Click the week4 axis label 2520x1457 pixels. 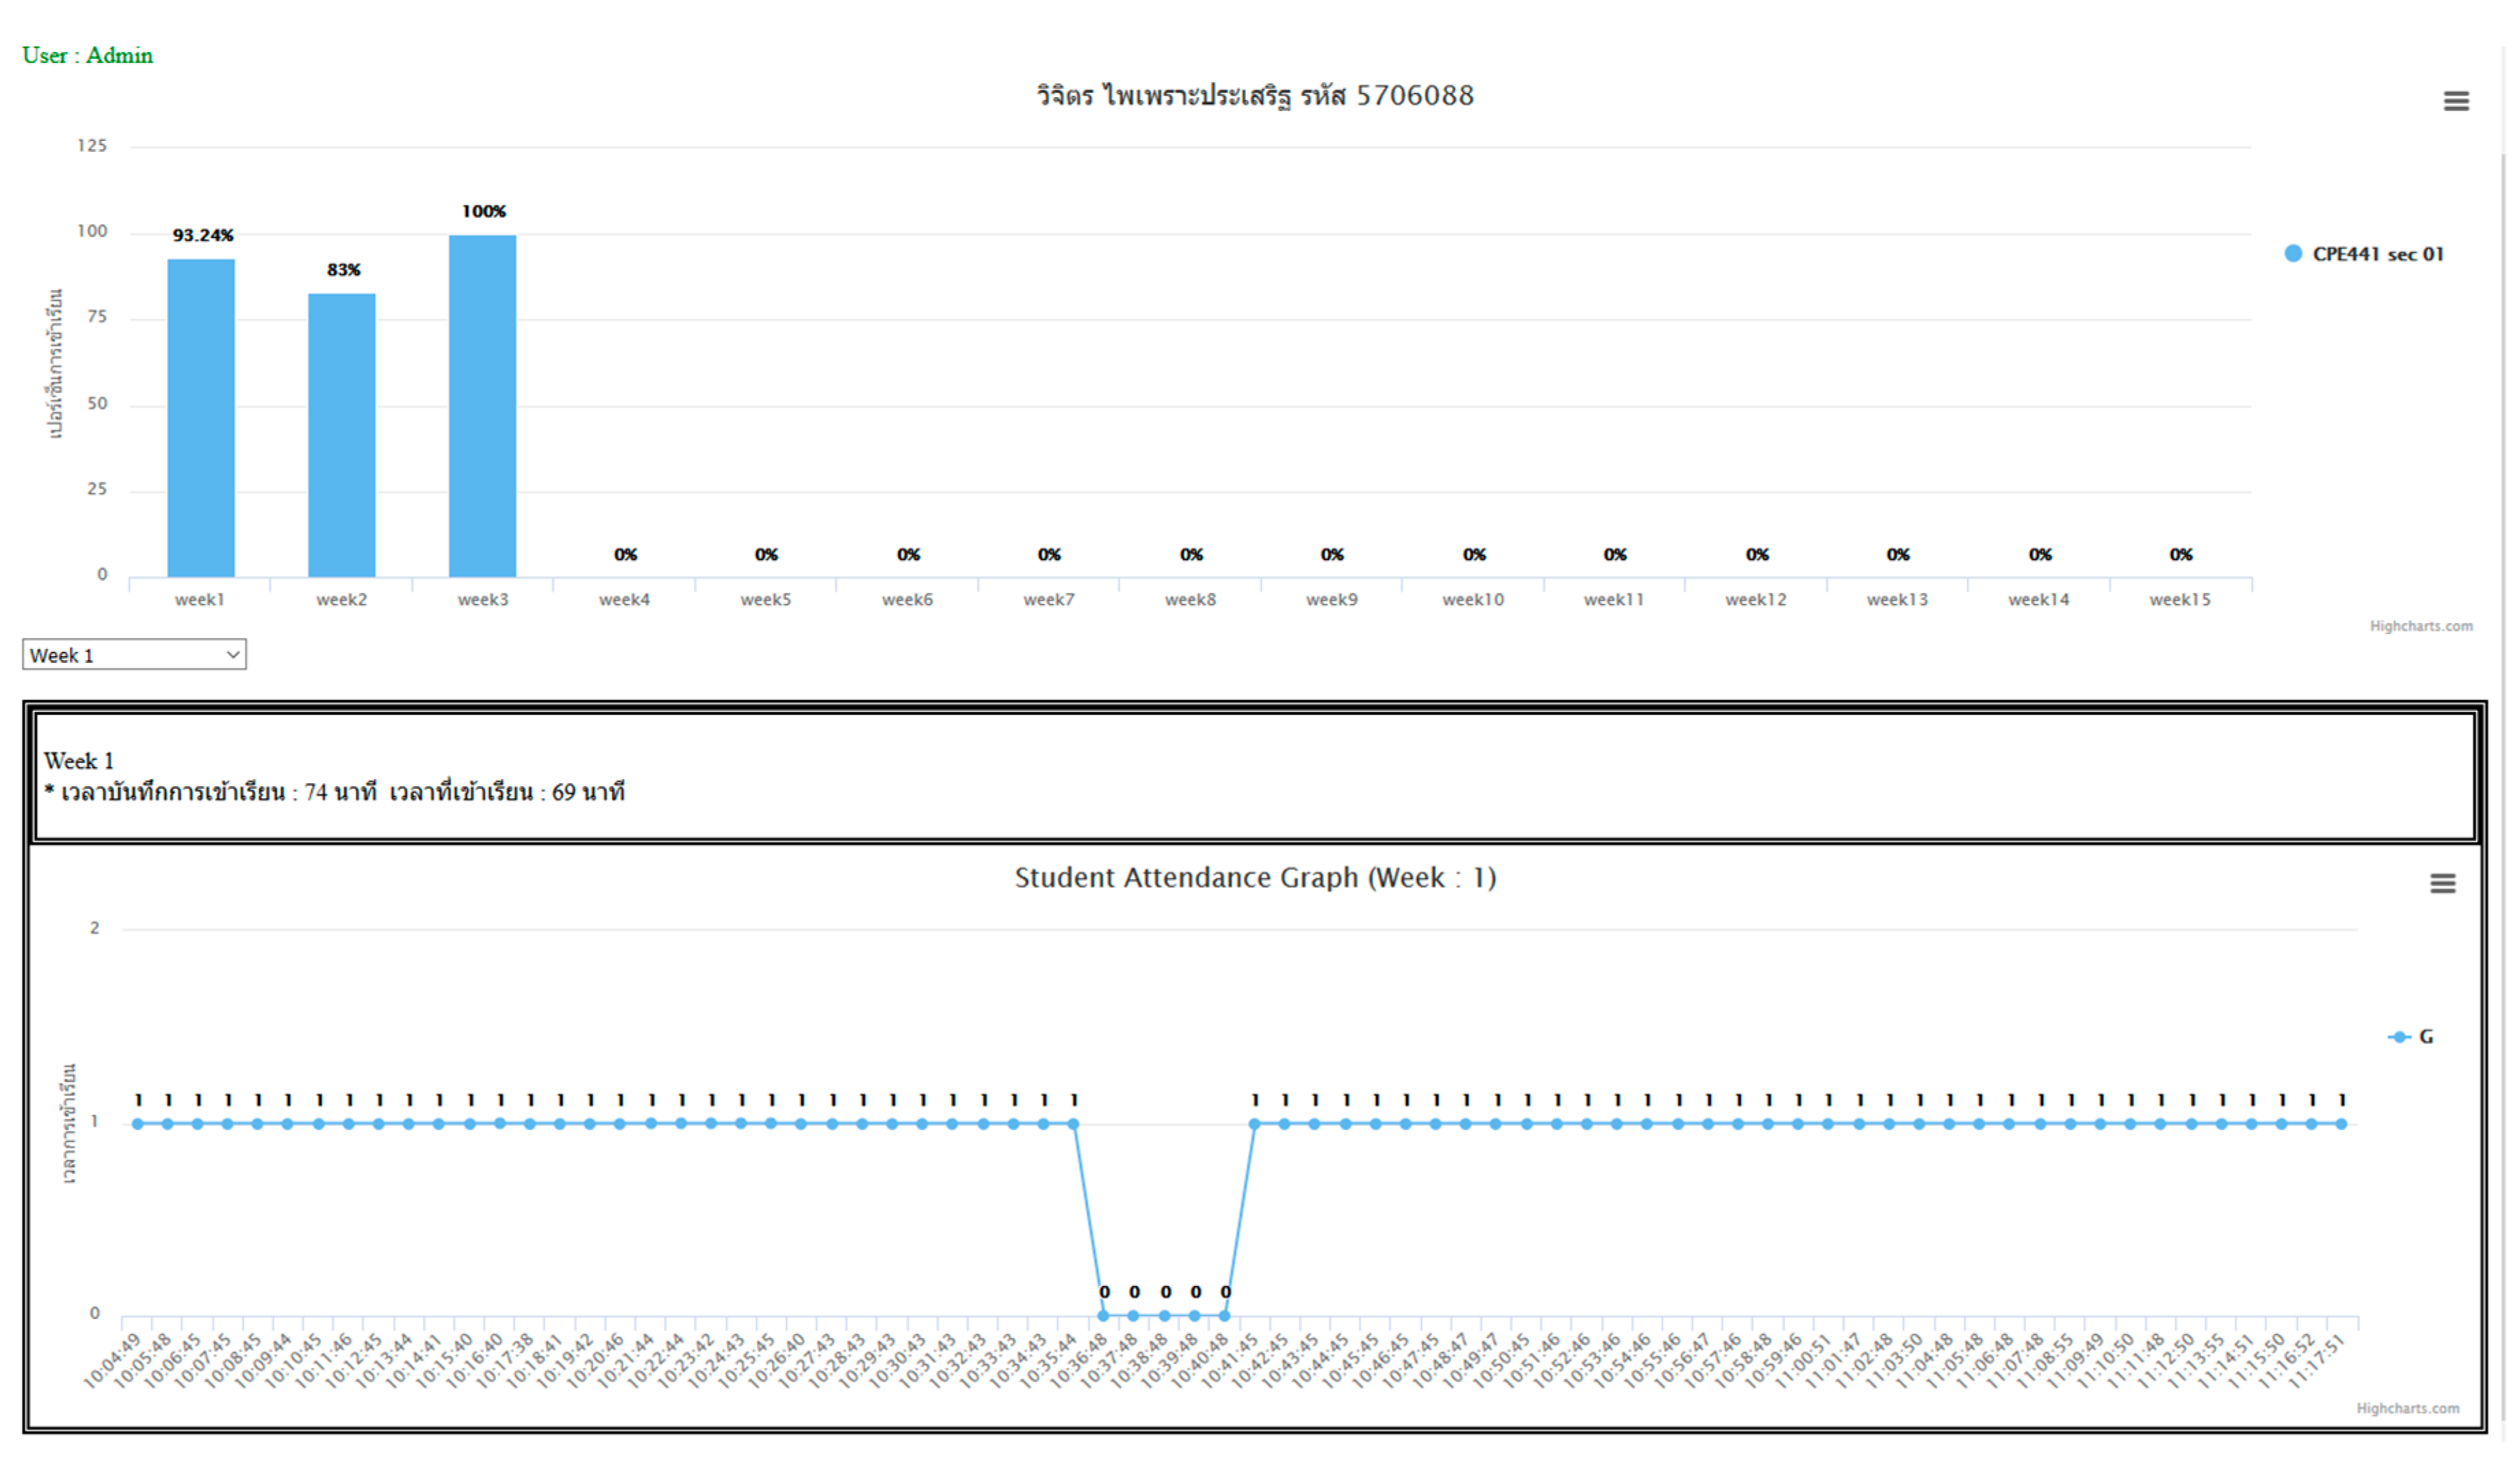[x=624, y=600]
